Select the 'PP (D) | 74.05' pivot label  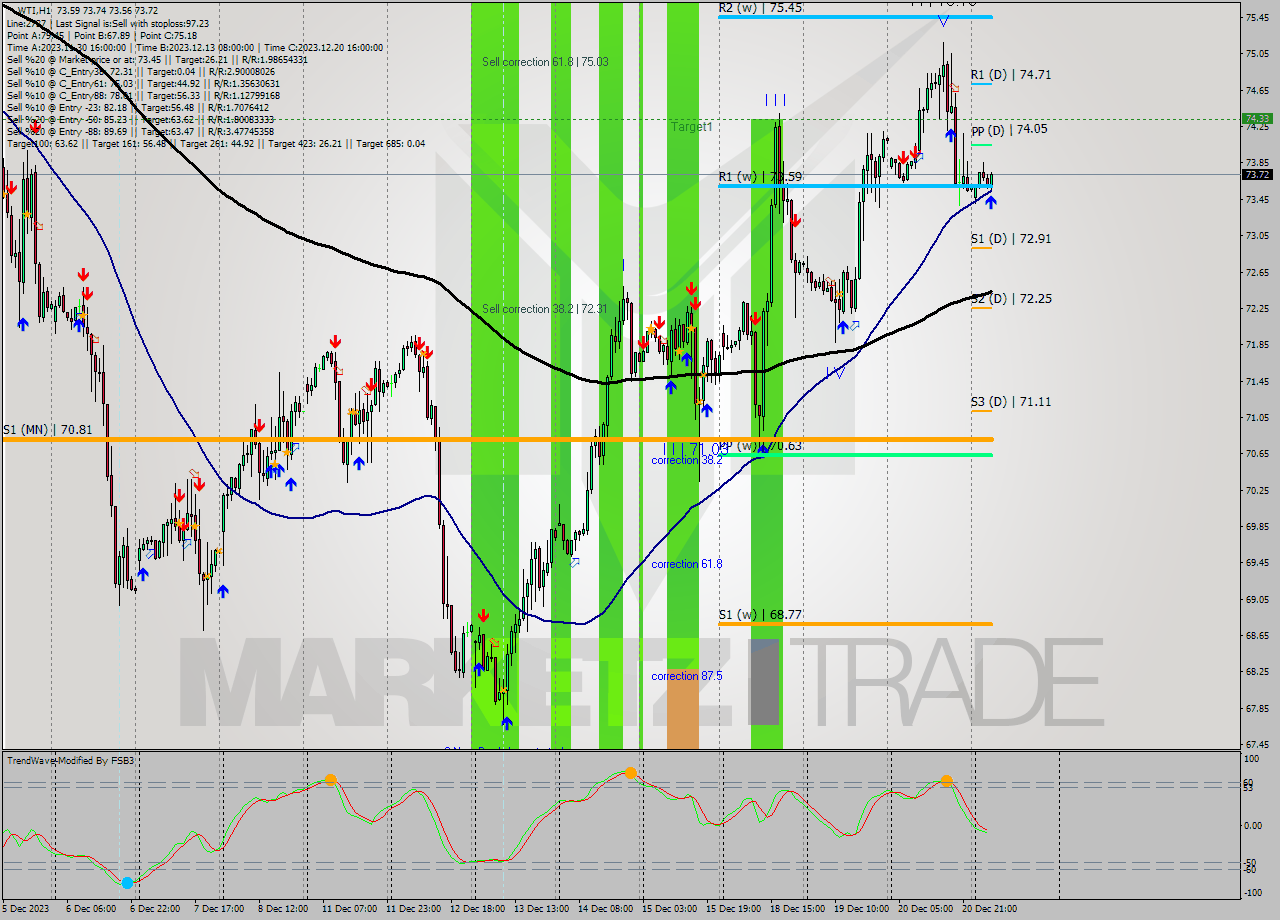coord(1009,129)
